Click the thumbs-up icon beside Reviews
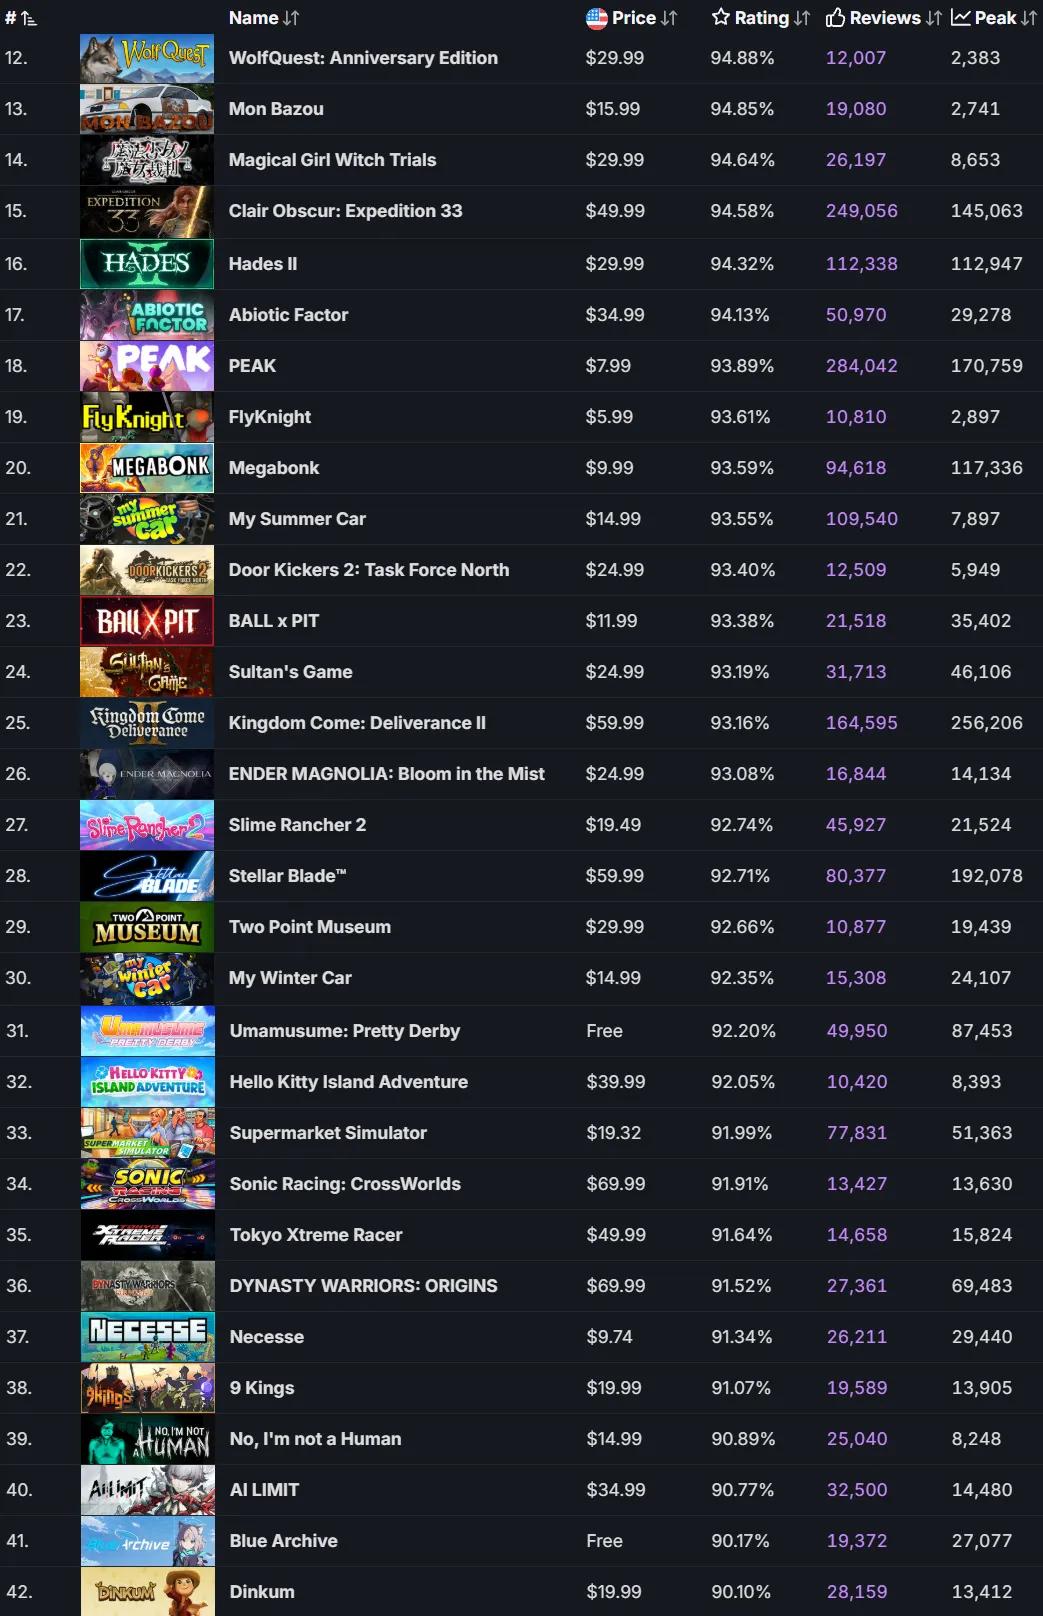The image size is (1043, 1616). pyautogui.click(x=835, y=18)
